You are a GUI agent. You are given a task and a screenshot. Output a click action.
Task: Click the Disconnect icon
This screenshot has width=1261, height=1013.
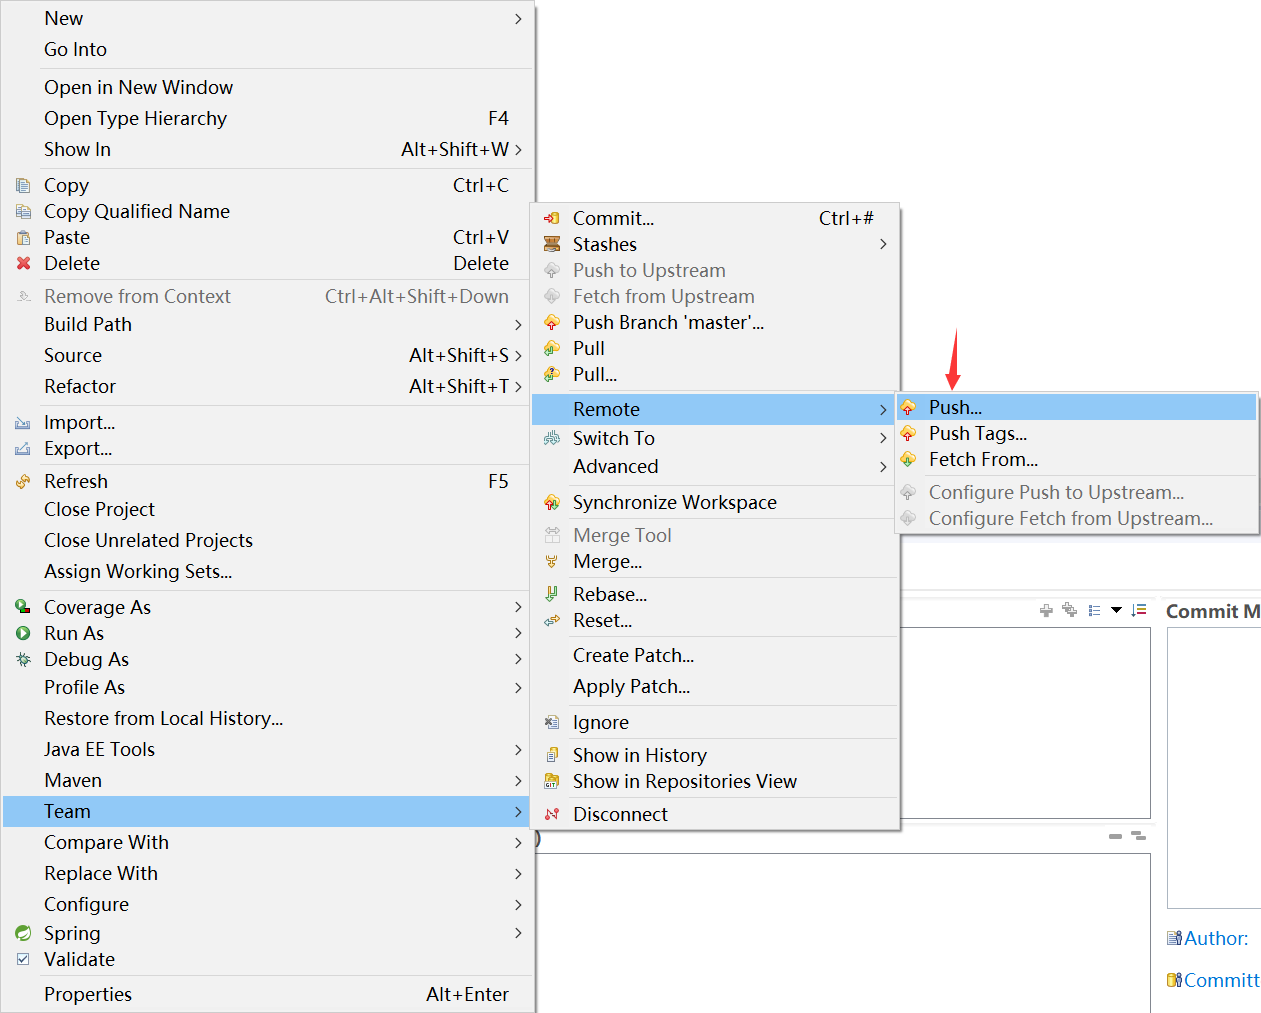click(551, 814)
